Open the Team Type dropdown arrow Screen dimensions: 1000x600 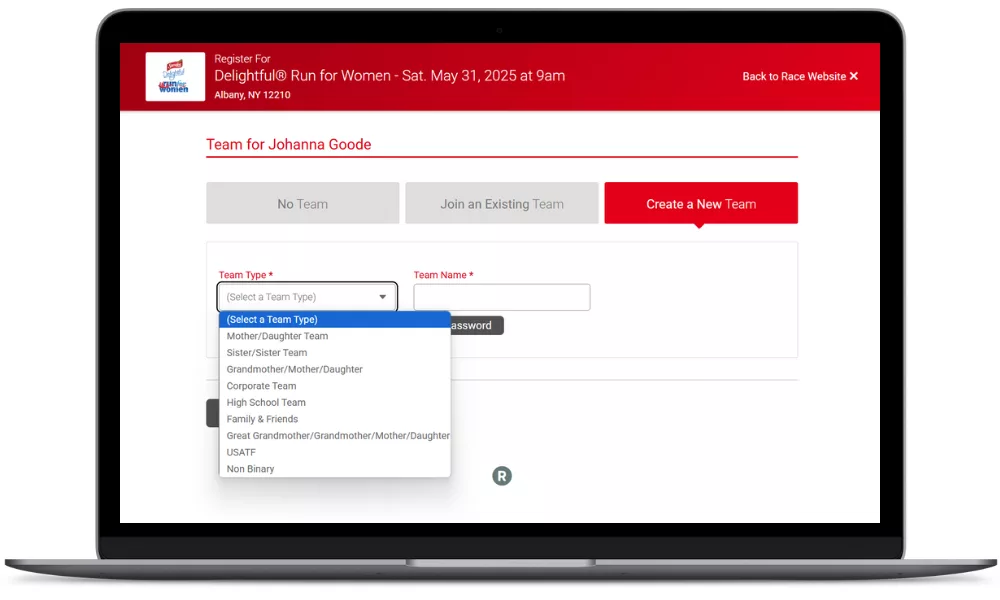pyautogui.click(x=383, y=297)
